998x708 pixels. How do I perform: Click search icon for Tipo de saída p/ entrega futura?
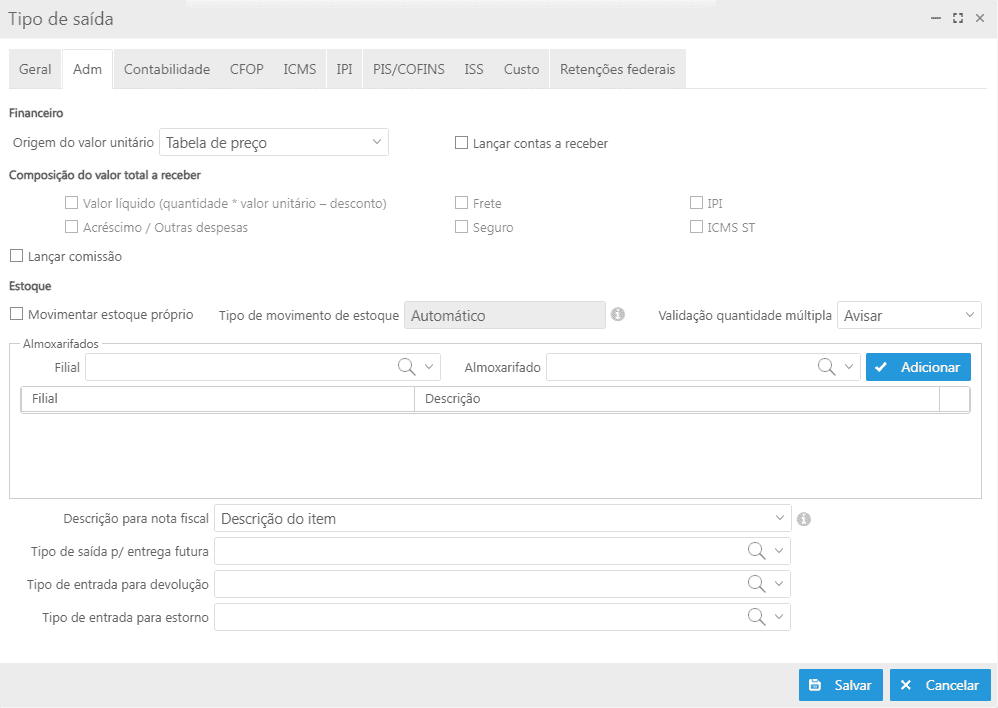click(x=756, y=551)
